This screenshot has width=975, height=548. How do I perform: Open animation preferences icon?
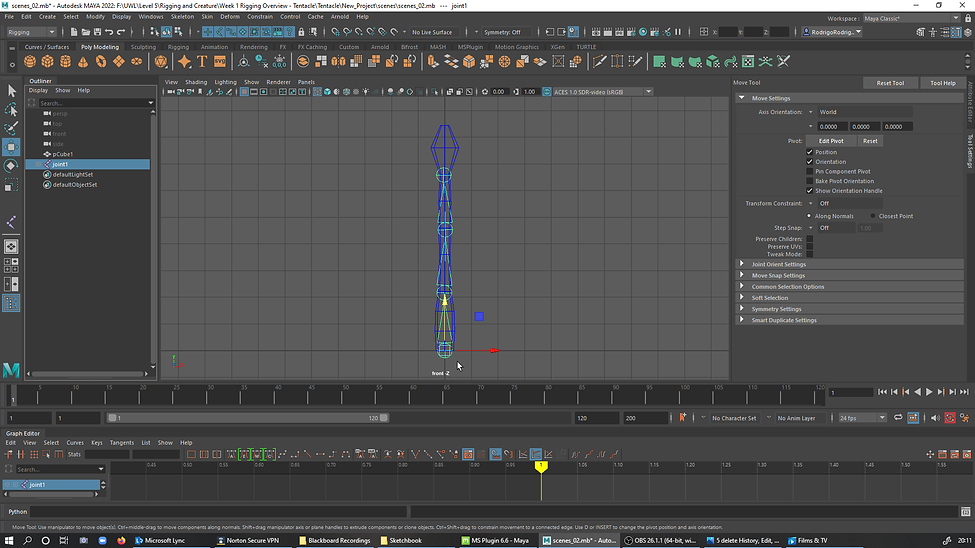pos(964,418)
